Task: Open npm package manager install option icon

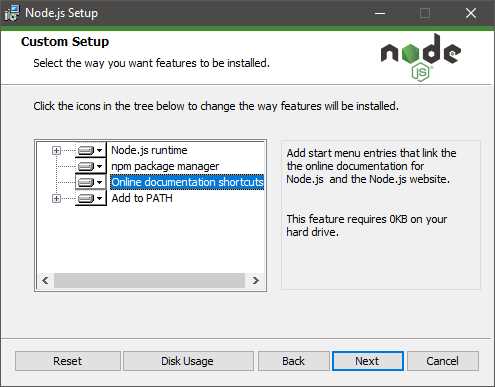Action: 90,166
